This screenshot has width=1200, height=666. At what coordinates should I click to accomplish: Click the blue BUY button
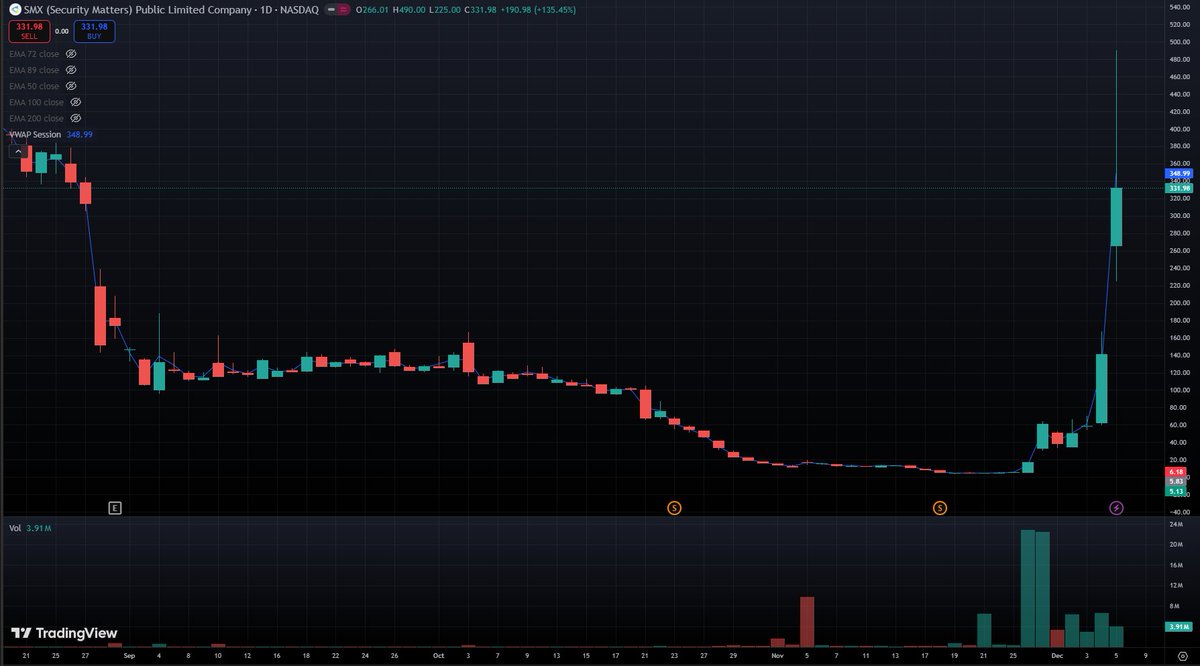(x=94, y=31)
